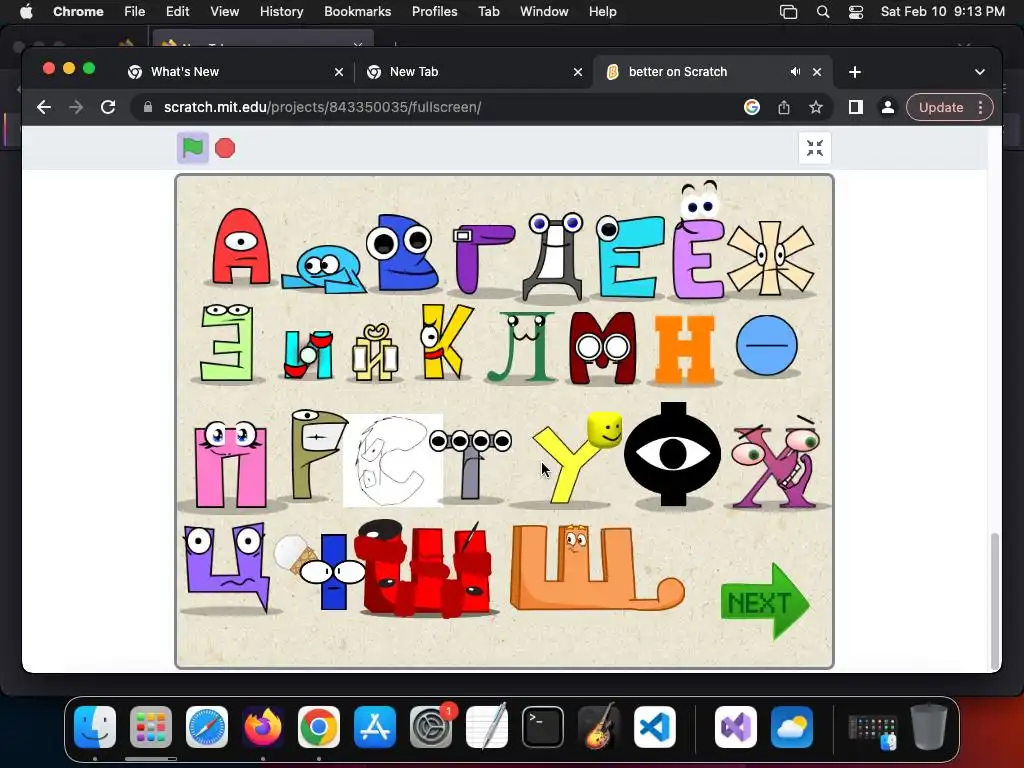This screenshot has height=768, width=1024.
Task: Mute the better on Scratch tab audio
Action: [795, 72]
